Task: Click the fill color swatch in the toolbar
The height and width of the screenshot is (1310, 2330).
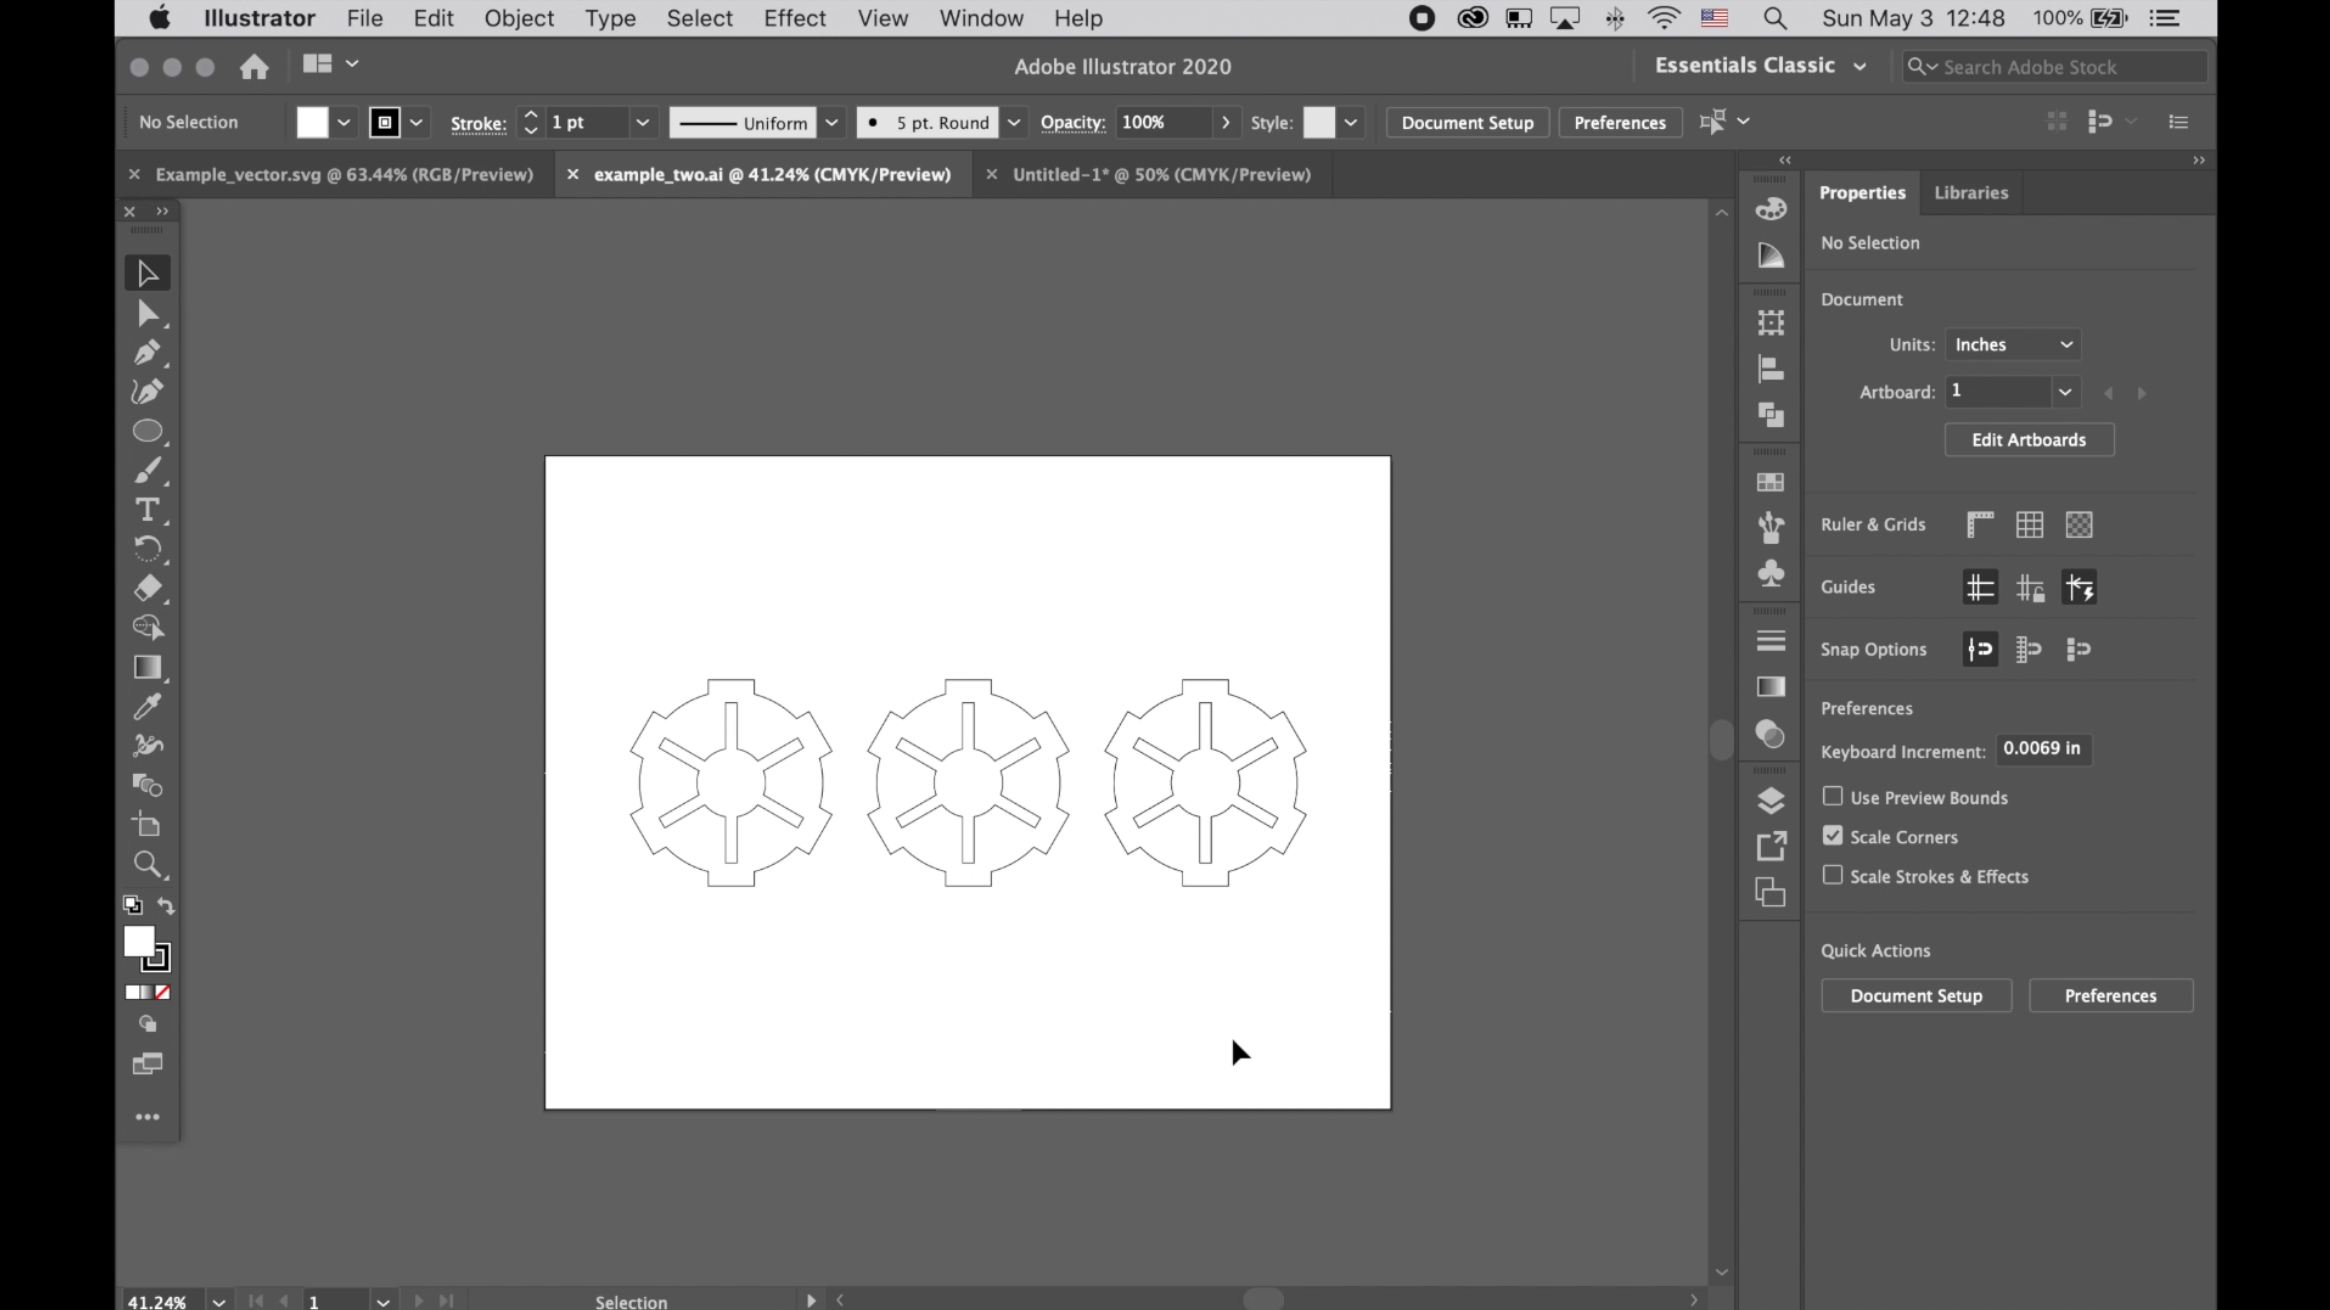Action: point(139,941)
